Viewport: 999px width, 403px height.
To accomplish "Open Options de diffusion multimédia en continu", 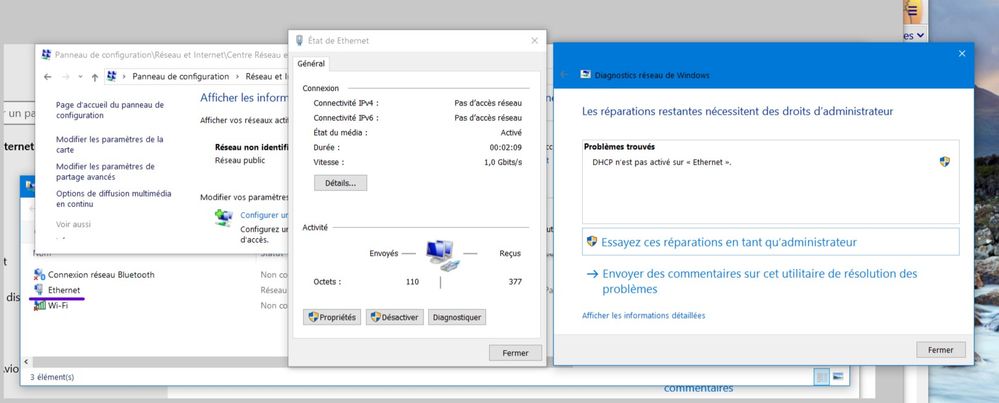I will click(113, 199).
